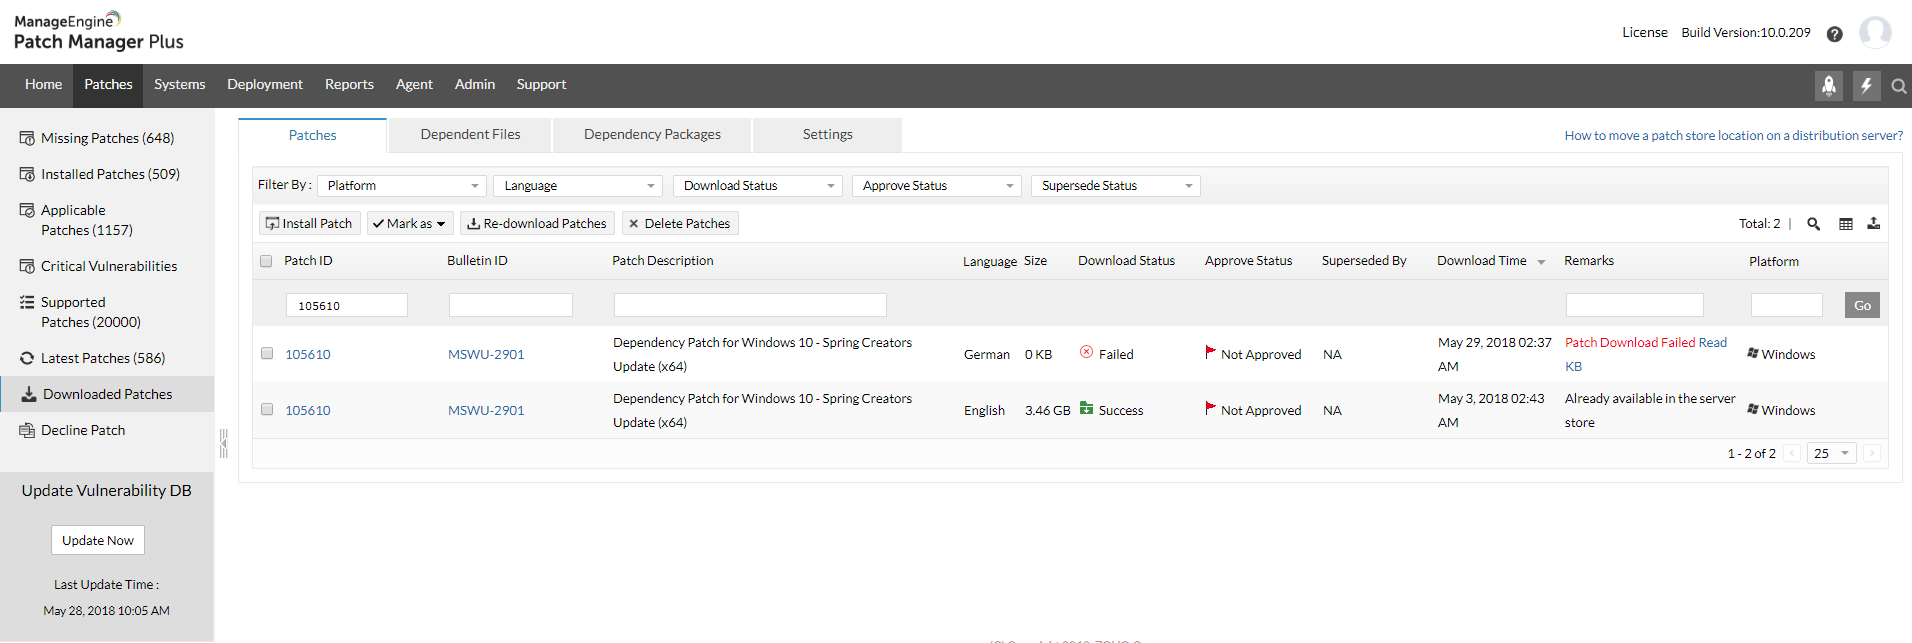This screenshot has height=643, width=1912.
Task: Open the Reports menu
Action: tap(349, 85)
